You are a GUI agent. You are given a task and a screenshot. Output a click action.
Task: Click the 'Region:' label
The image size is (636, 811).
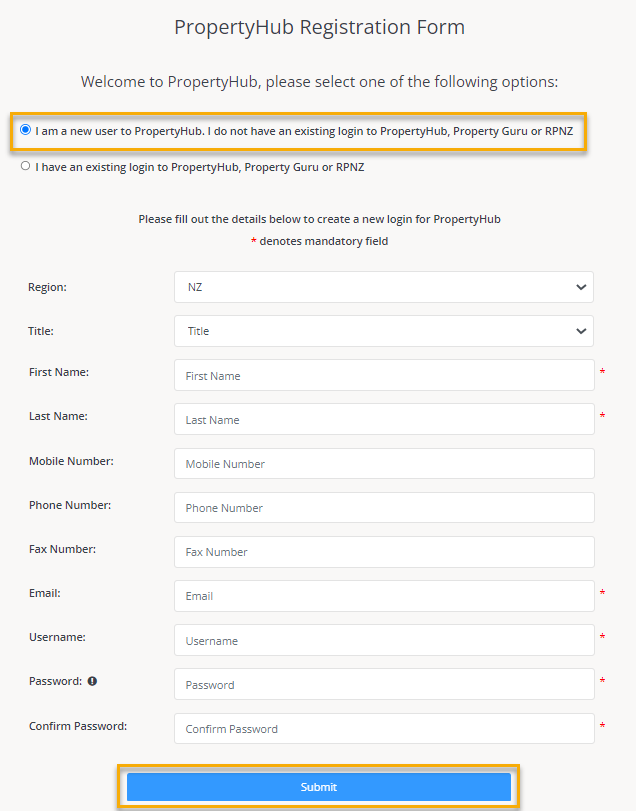coord(47,287)
